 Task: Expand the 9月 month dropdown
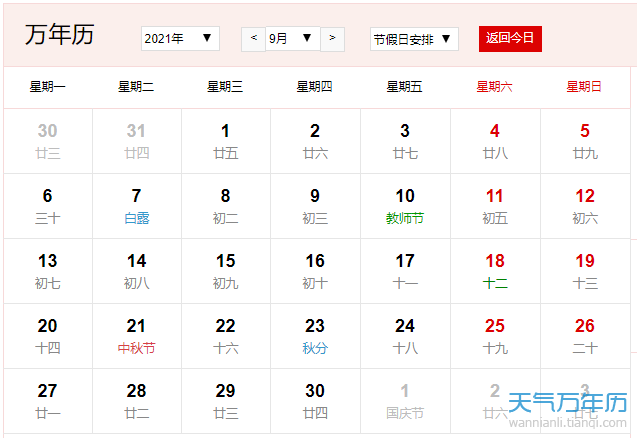(292, 39)
